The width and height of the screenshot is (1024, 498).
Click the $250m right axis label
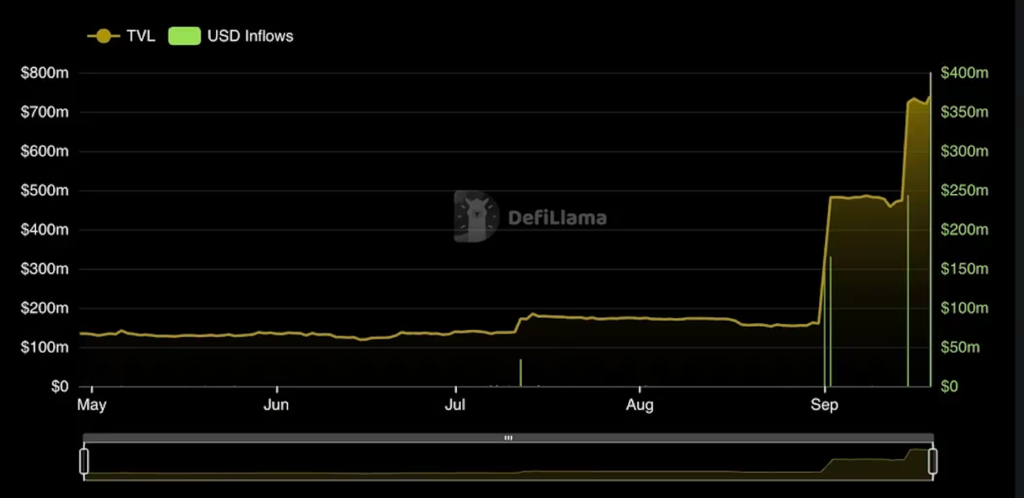[x=965, y=191]
